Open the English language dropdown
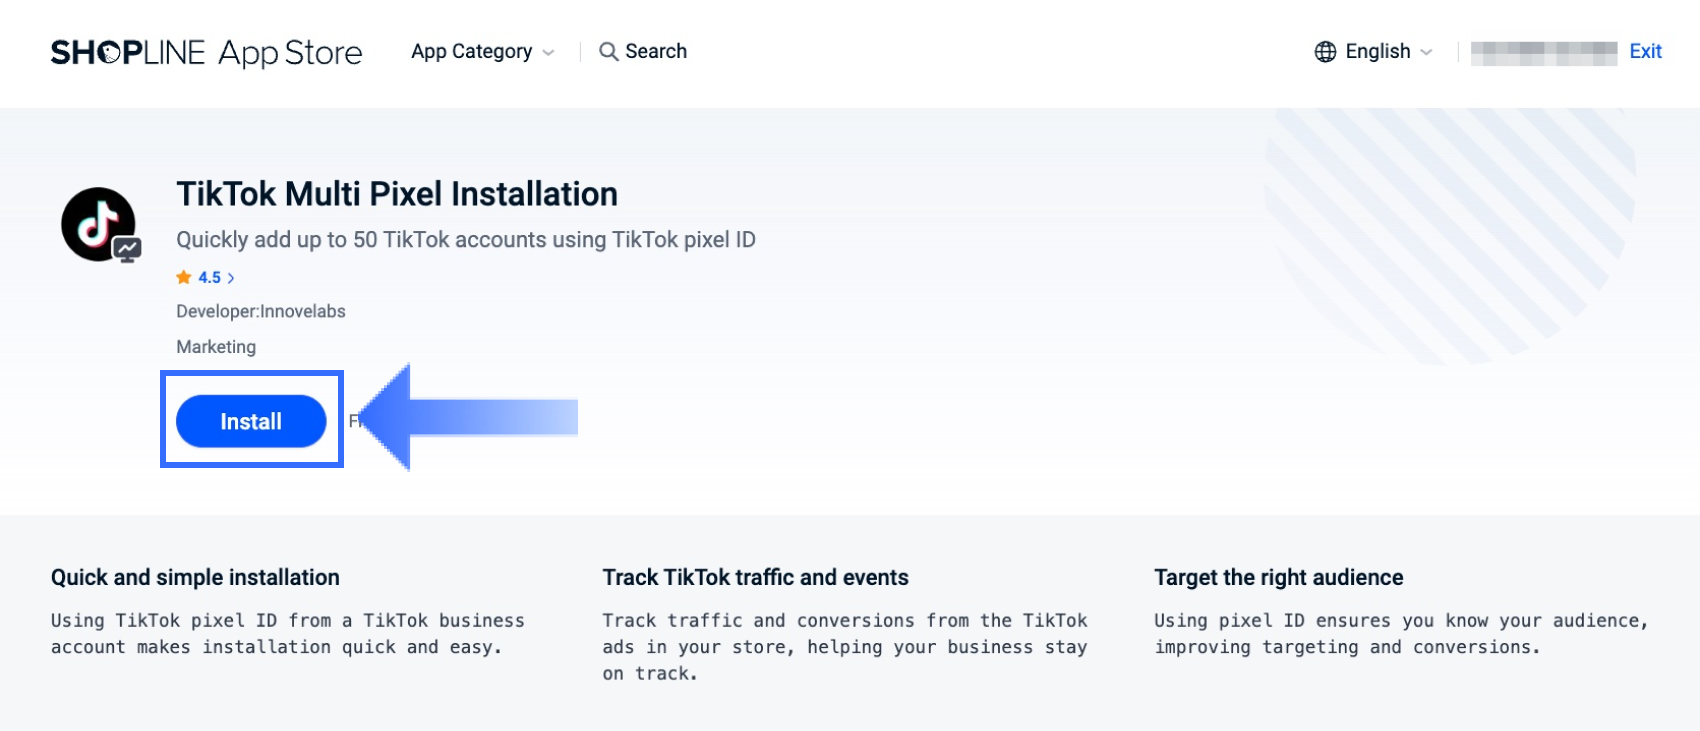Image resolution: width=1700 pixels, height=731 pixels. tap(1377, 52)
